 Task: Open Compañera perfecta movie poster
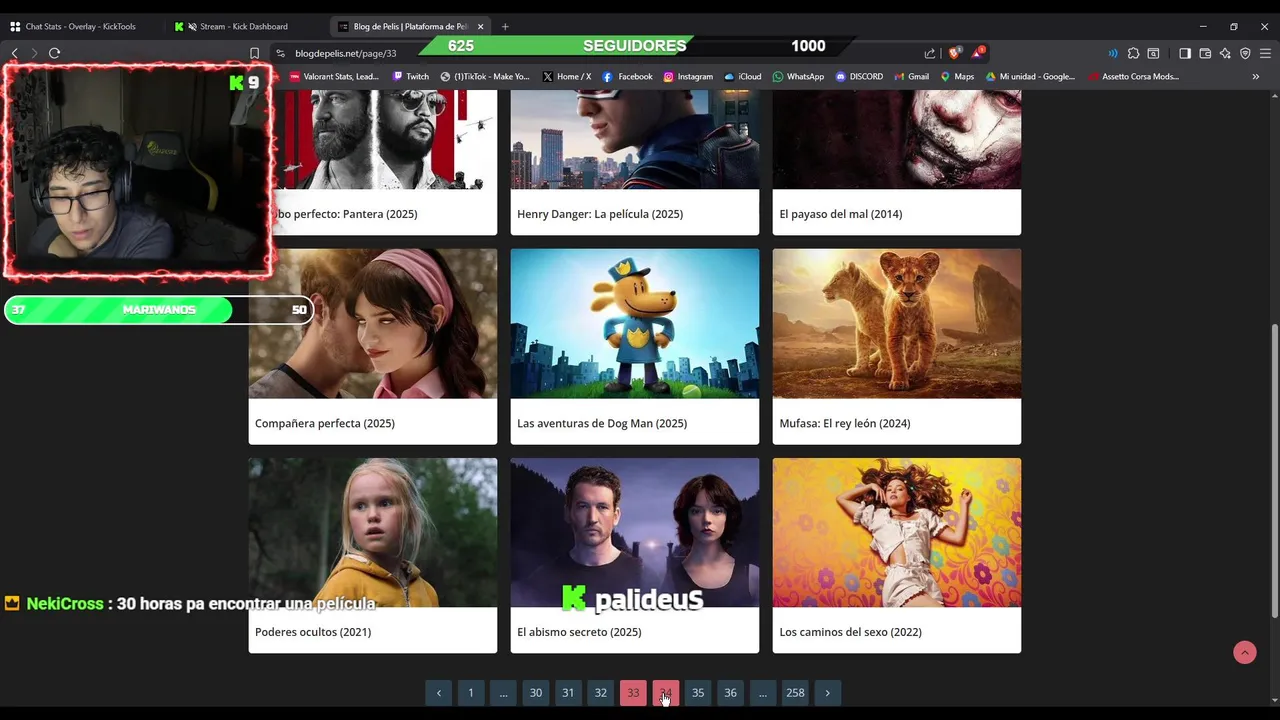click(373, 323)
